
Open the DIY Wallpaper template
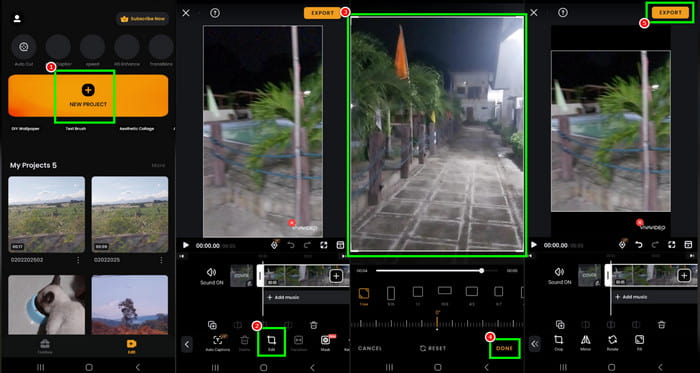[26, 128]
